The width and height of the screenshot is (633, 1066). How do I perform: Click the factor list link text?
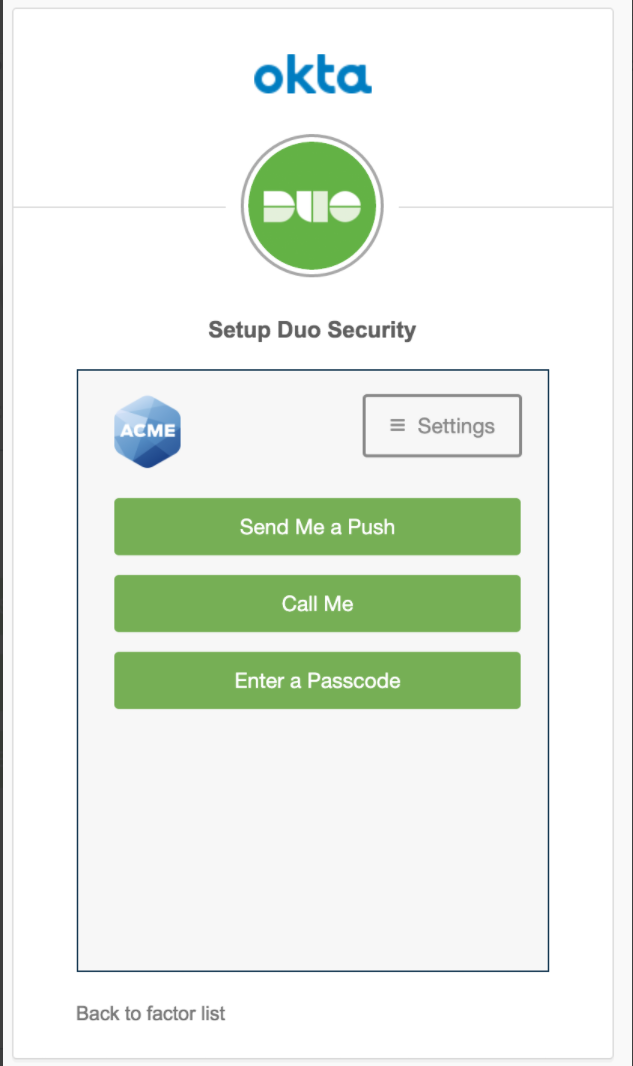[186, 1014]
